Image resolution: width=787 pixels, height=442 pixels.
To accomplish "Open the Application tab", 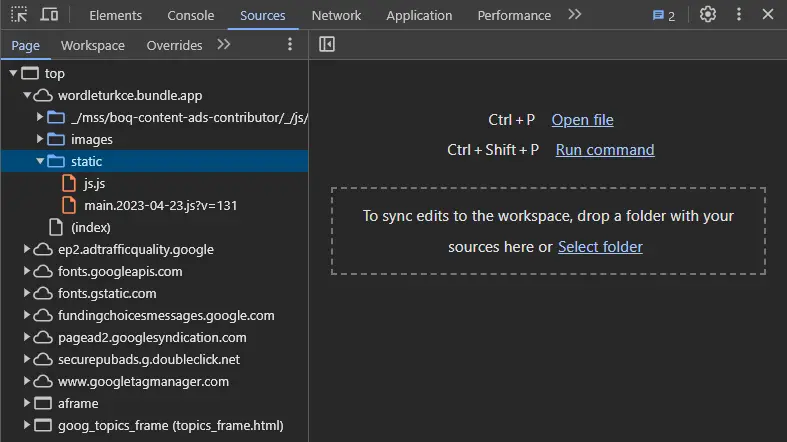I will click(419, 16).
